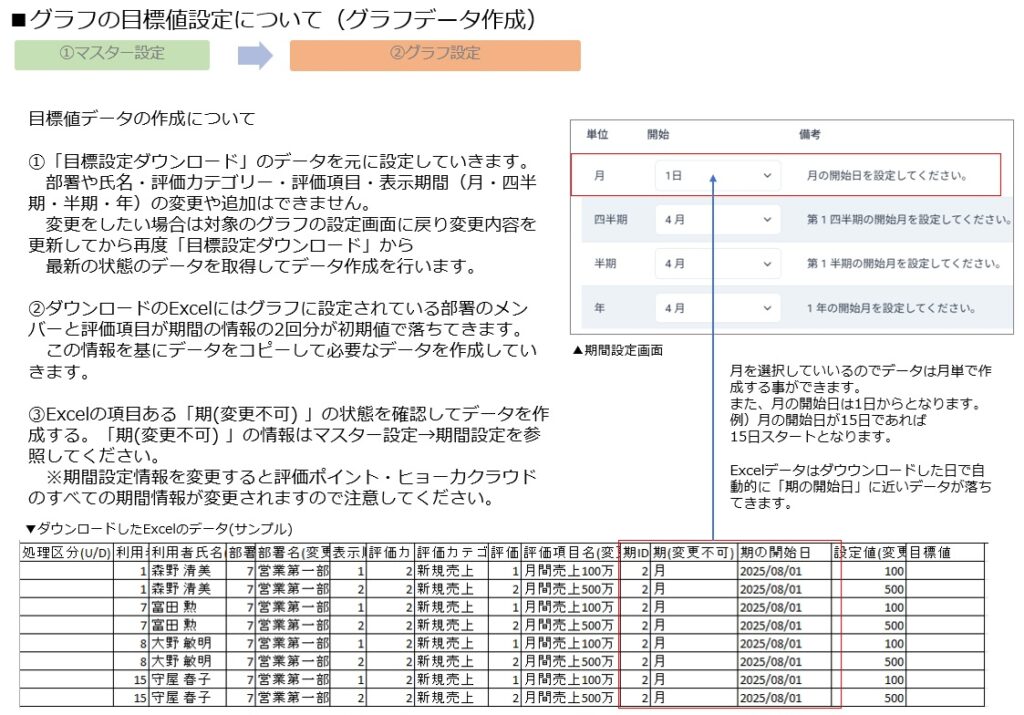Expand the 半期 start-month dropdown
The height and width of the screenshot is (715, 1024).
(716, 264)
